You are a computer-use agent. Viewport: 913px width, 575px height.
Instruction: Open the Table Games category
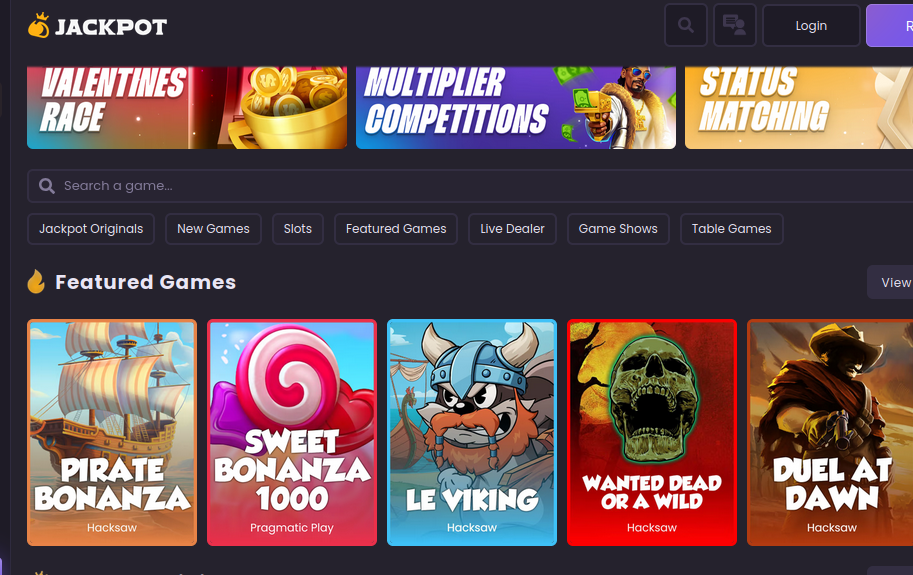[x=731, y=229]
